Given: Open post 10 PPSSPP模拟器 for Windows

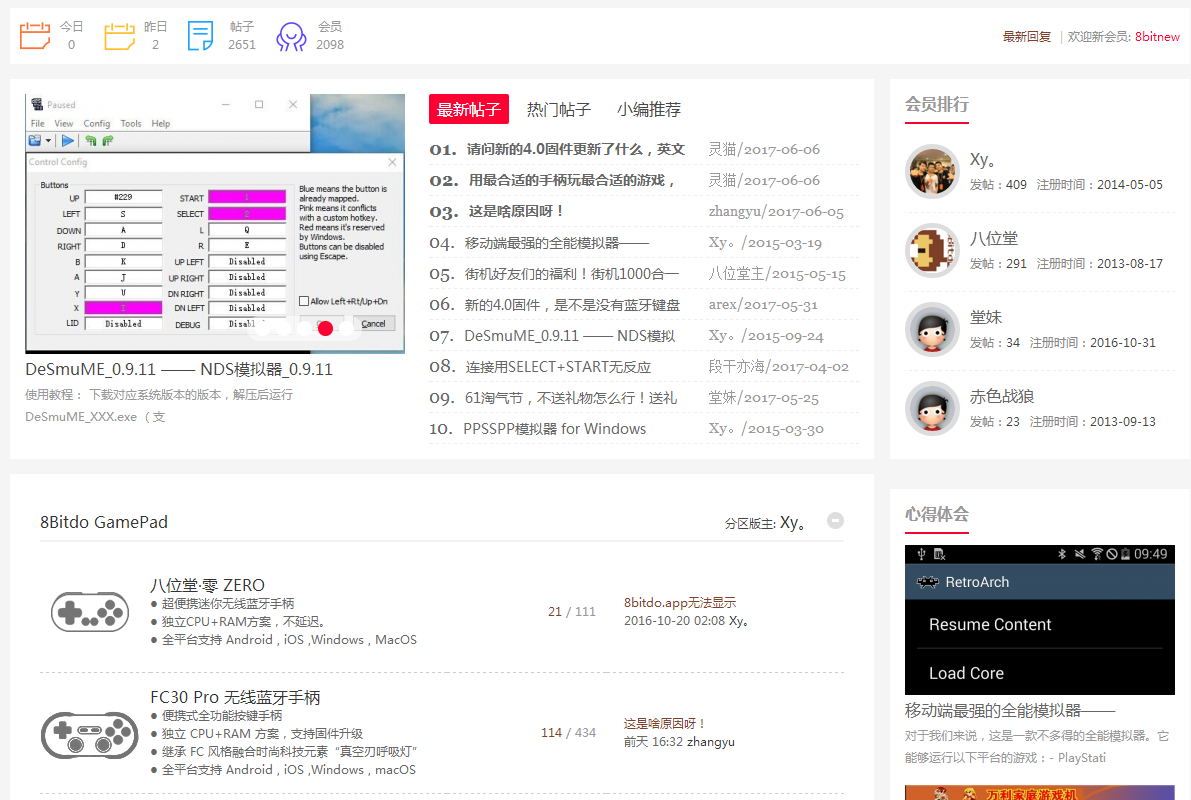Looking at the screenshot, I should (554, 429).
